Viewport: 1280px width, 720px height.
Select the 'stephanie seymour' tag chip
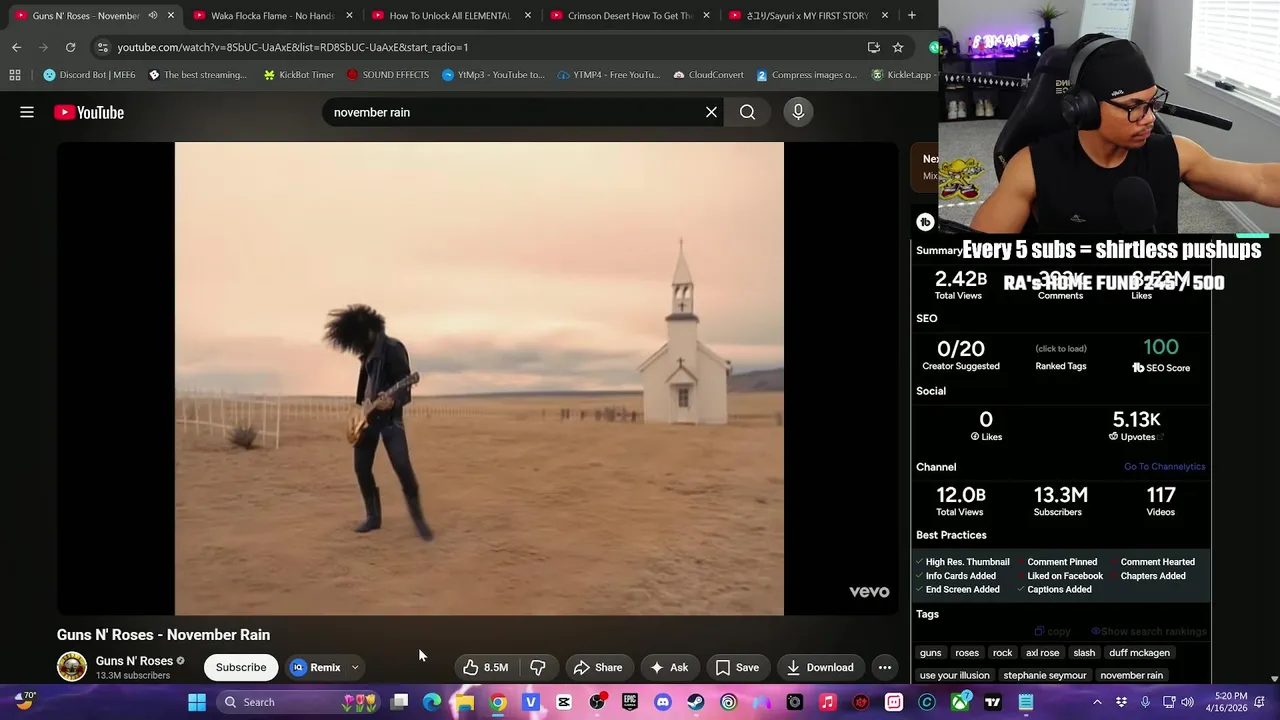[x=1045, y=675]
